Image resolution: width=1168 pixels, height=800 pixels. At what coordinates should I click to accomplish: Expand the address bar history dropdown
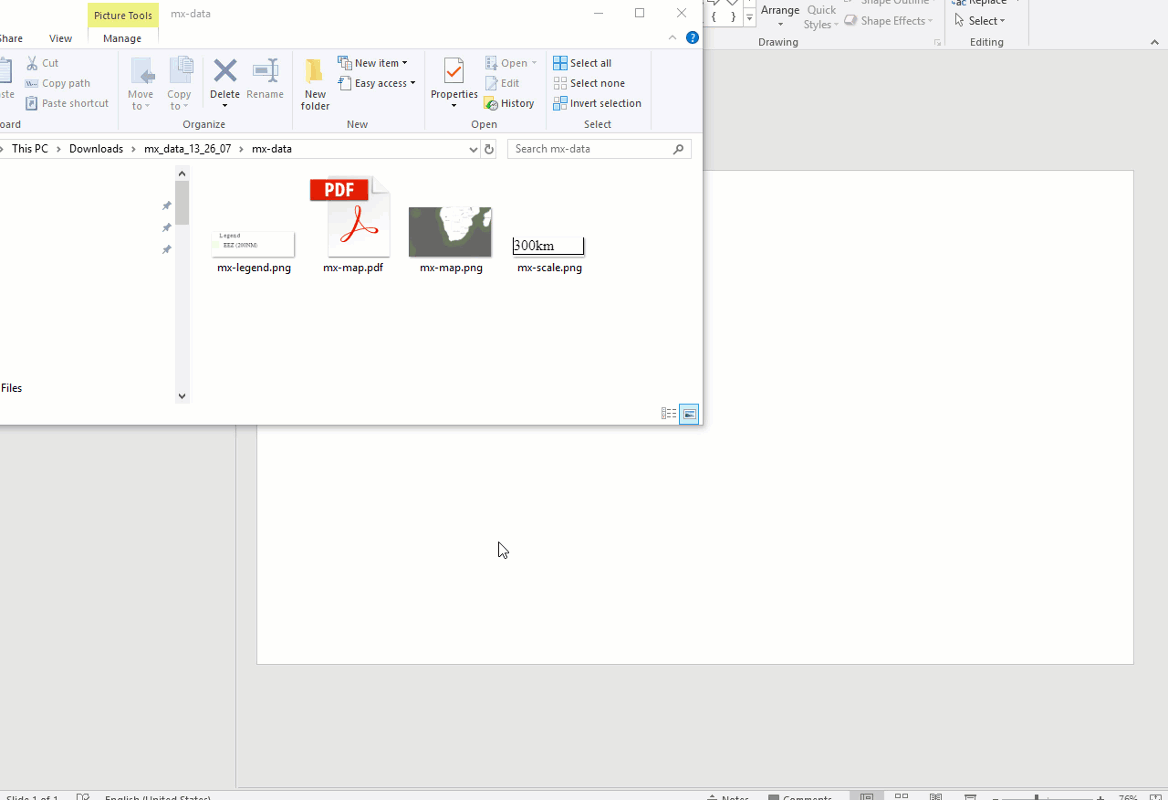pyautogui.click(x=473, y=150)
